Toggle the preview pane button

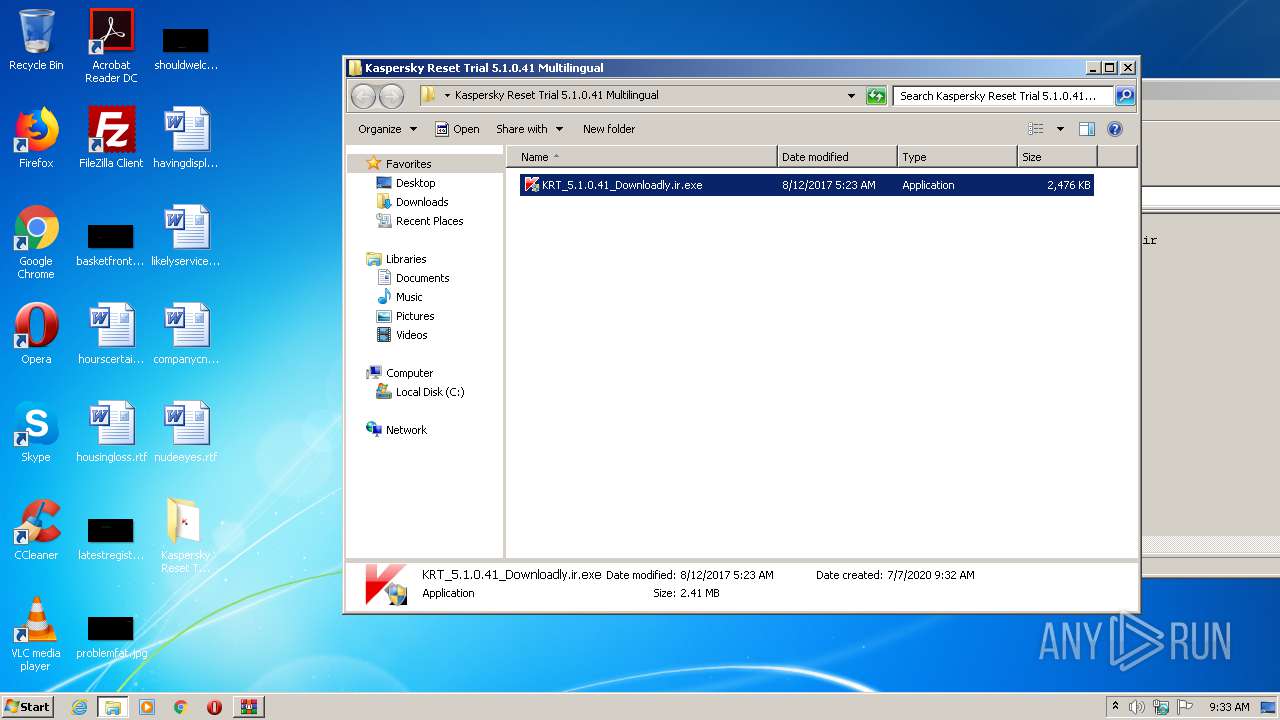click(1087, 129)
